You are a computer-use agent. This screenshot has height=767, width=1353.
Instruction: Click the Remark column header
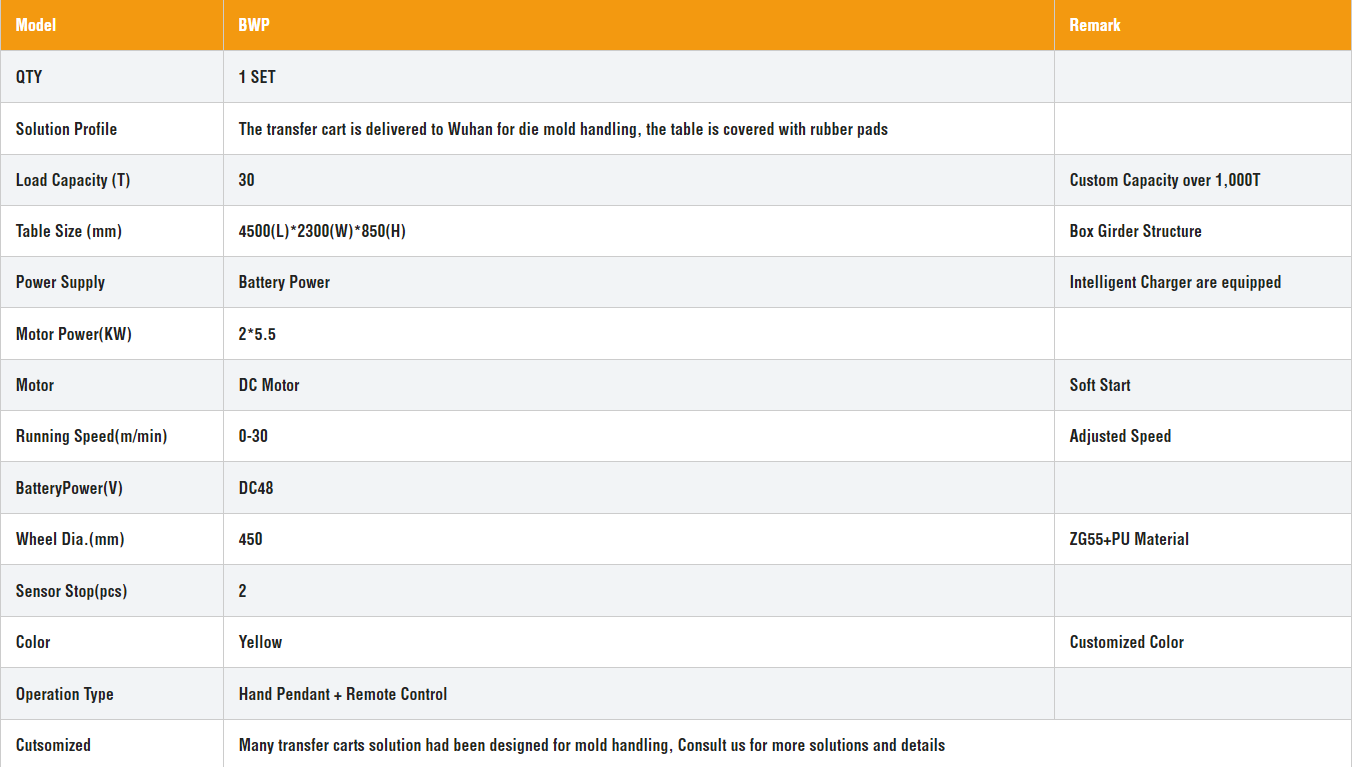(x=1203, y=25)
